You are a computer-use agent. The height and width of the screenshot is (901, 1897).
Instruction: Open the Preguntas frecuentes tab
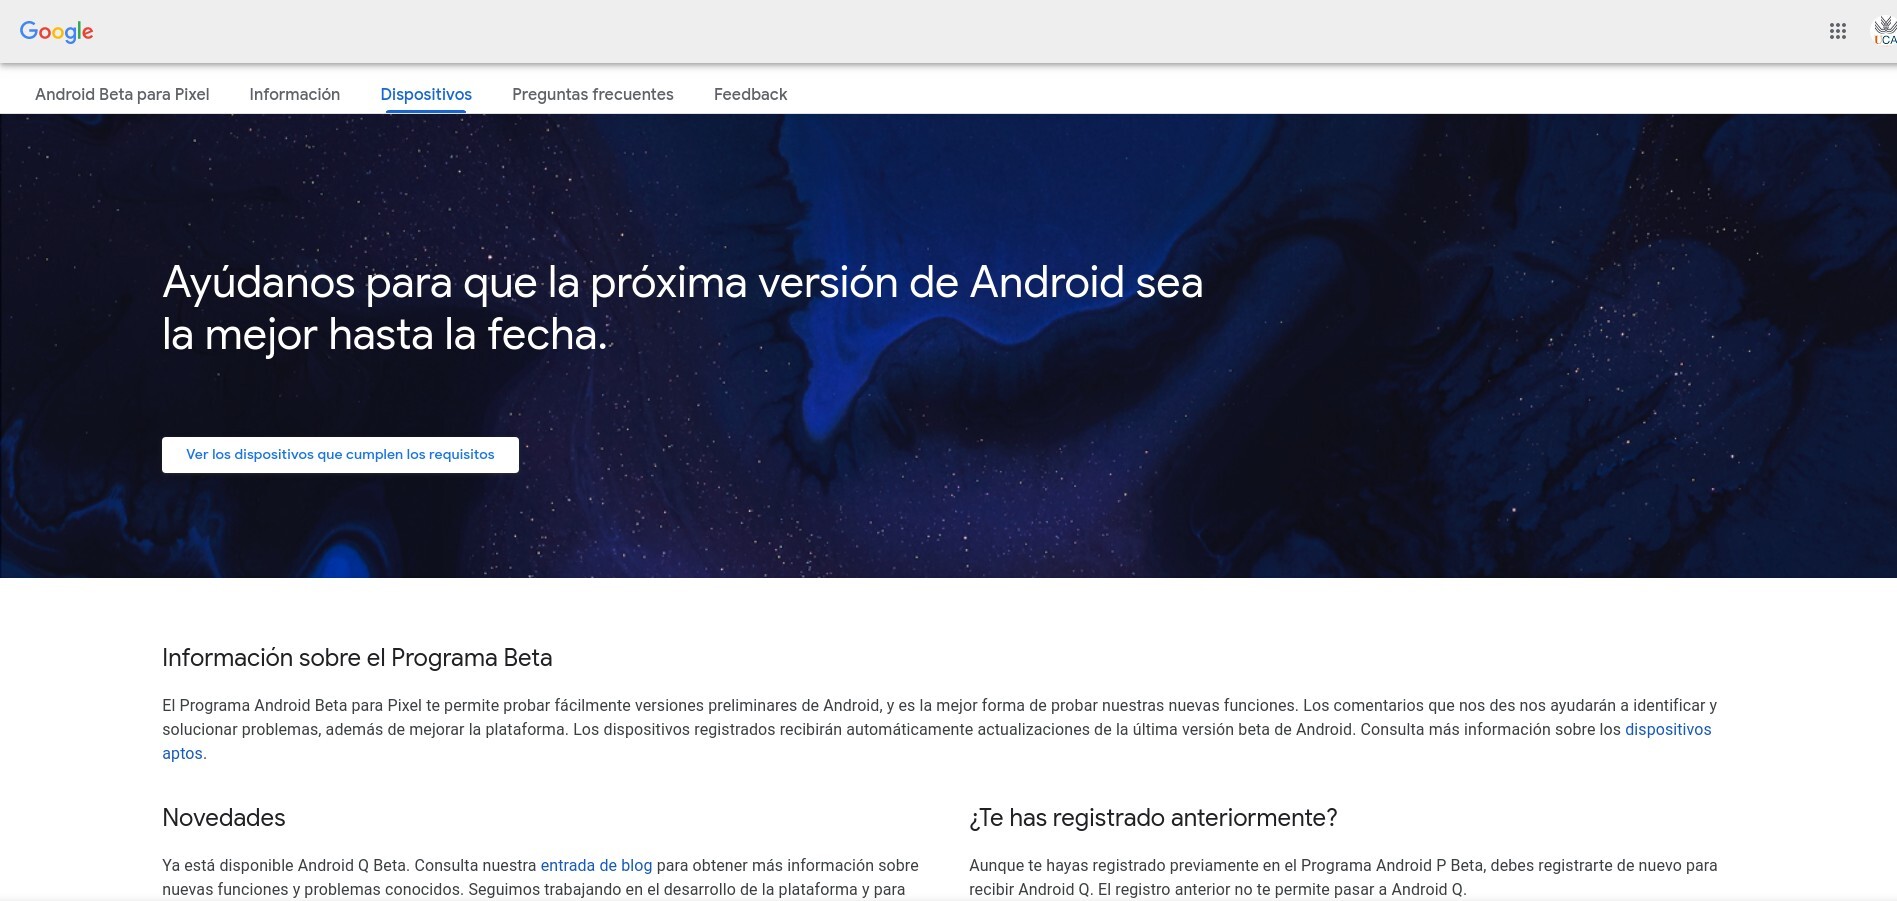pos(593,94)
